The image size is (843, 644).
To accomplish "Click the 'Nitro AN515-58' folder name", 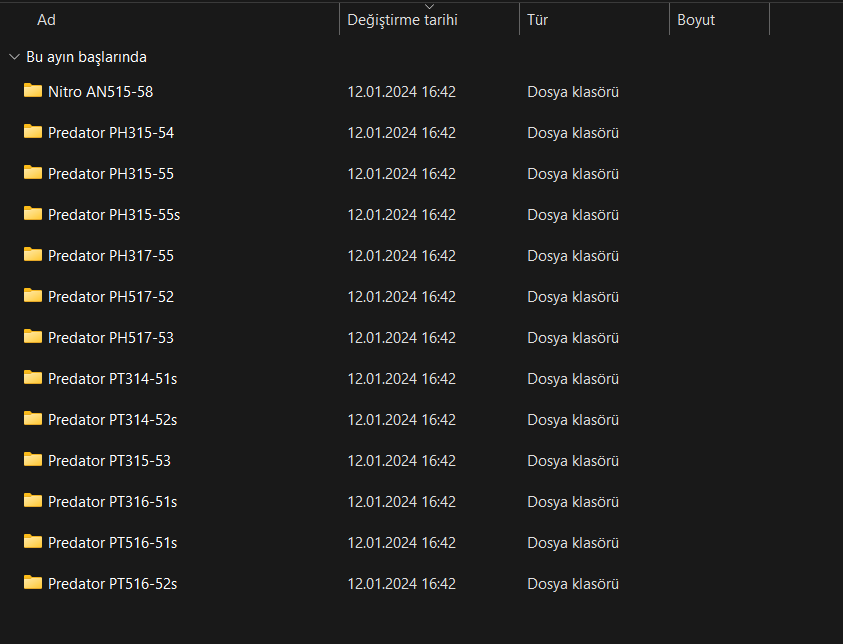I will pyautogui.click(x=101, y=92).
